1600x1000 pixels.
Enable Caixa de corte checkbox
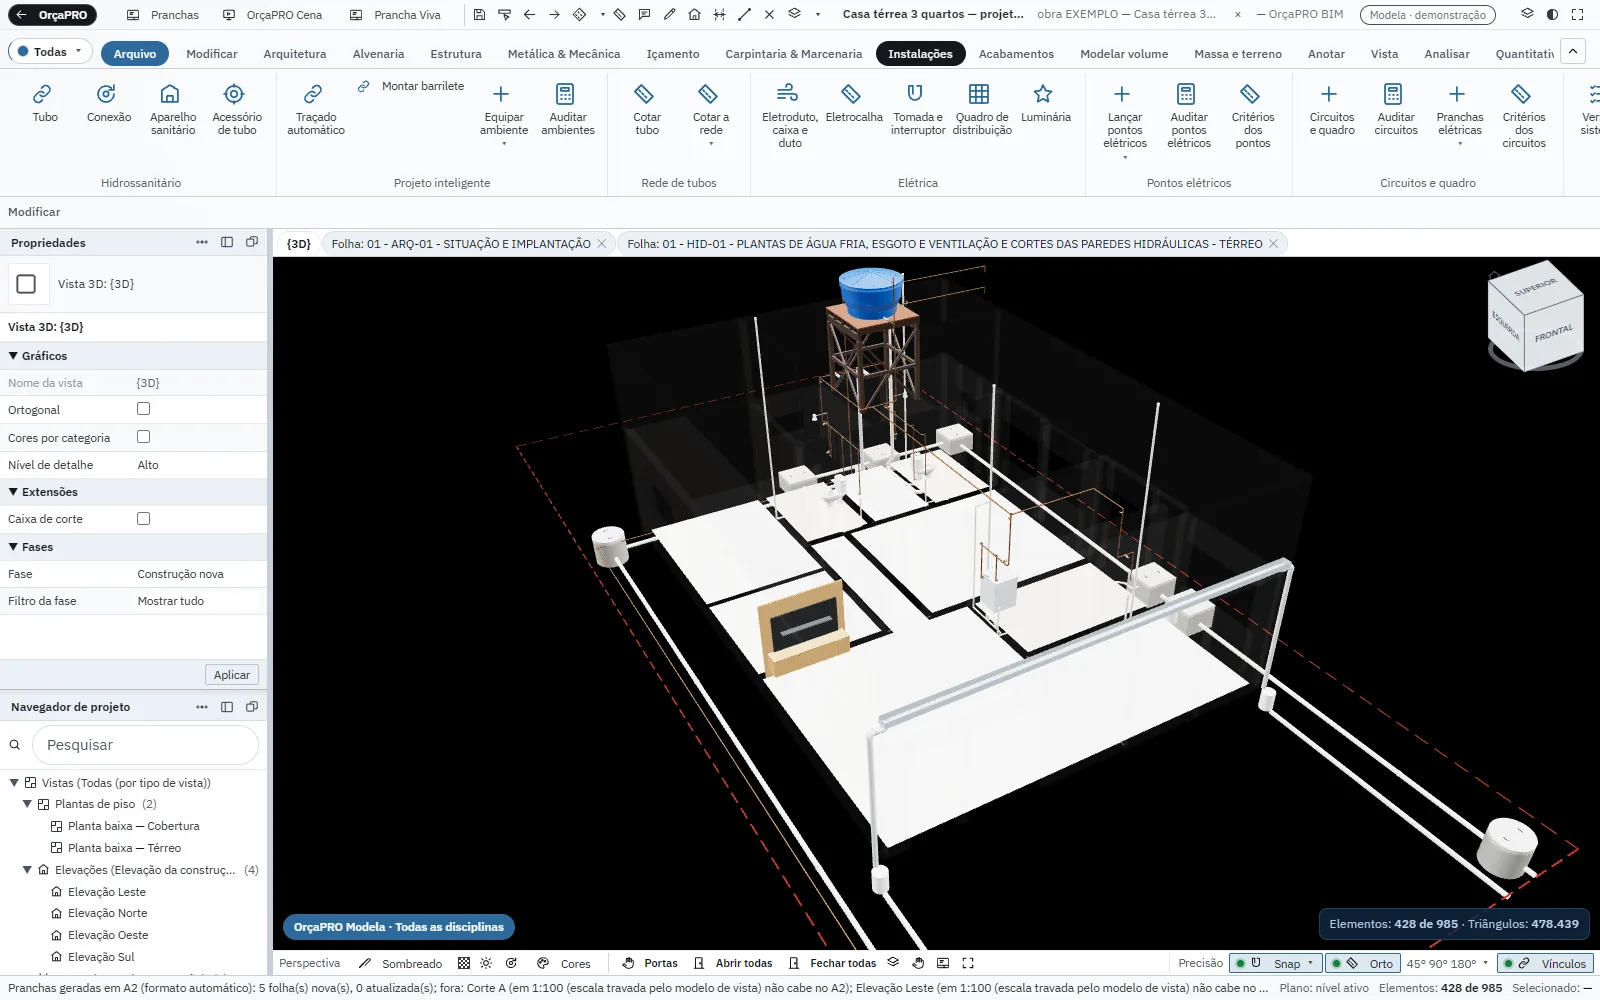click(x=143, y=519)
